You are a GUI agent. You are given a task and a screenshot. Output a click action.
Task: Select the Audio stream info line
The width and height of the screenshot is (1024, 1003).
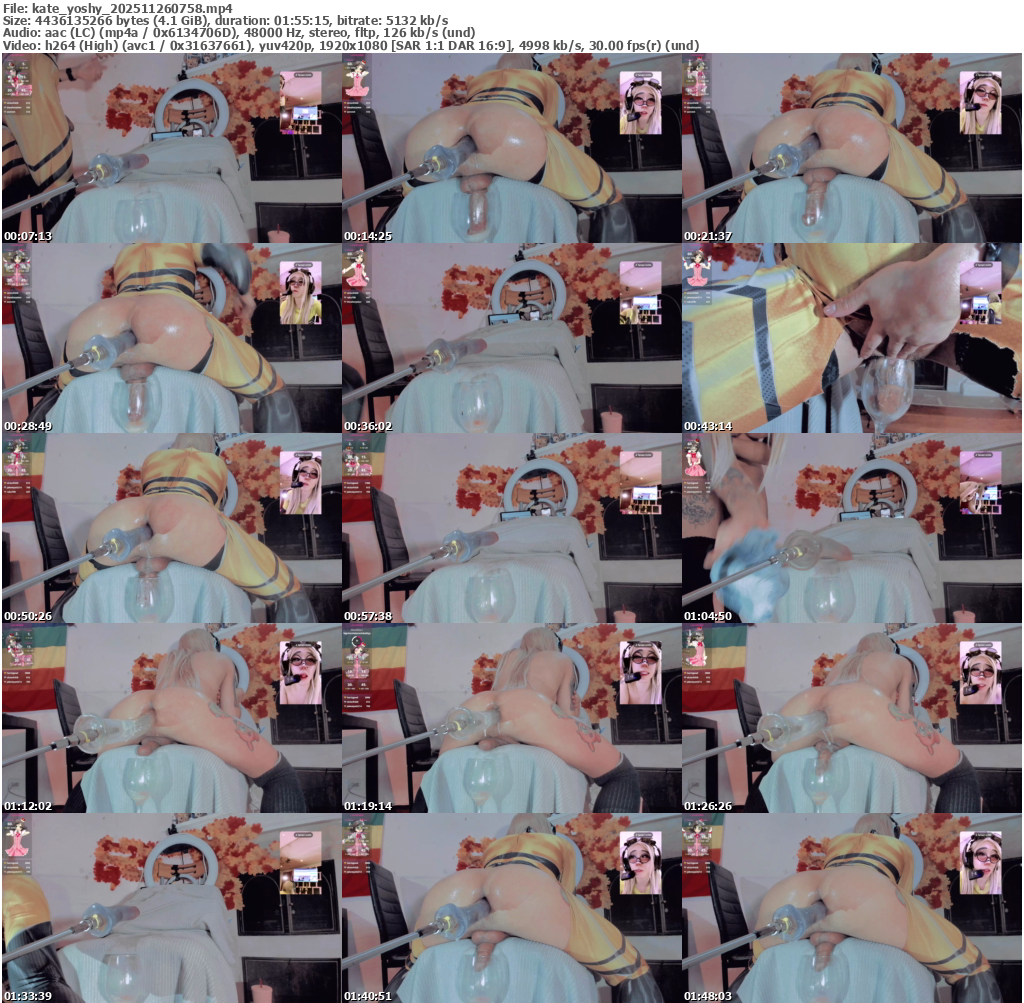click(238, 32)
